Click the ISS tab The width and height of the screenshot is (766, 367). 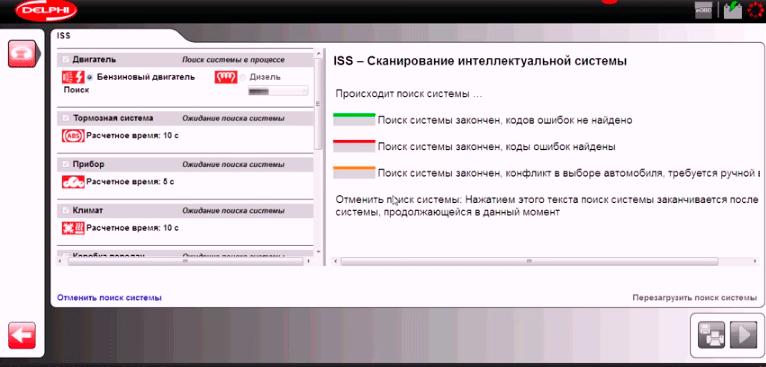(64, 36)
